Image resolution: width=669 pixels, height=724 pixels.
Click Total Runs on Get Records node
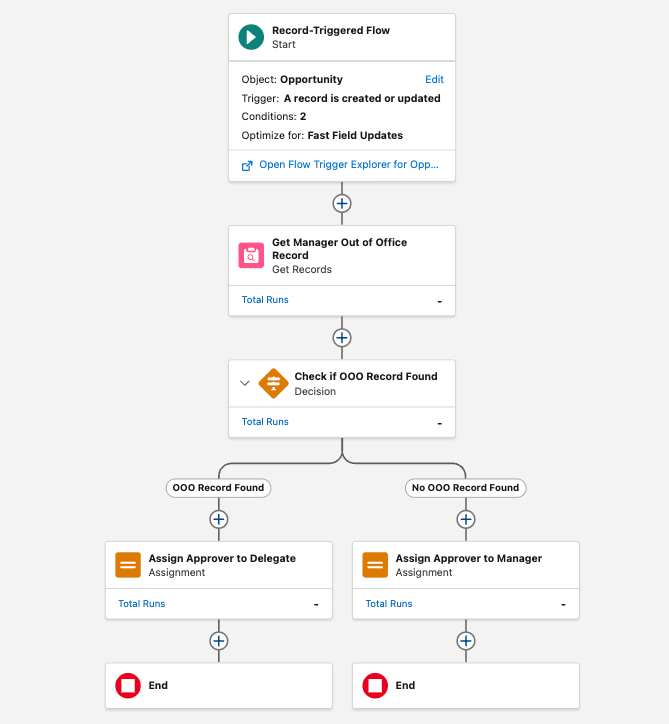point(265,300)
